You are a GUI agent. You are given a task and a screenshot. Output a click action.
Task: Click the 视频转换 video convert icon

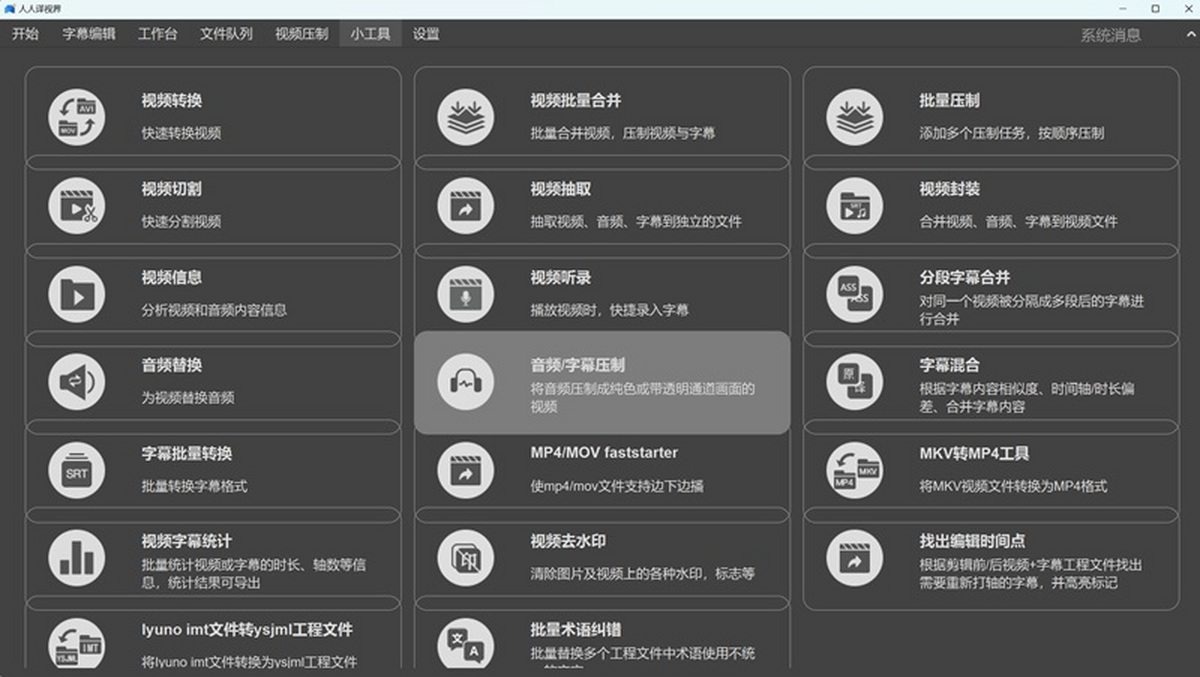point(76,117)
